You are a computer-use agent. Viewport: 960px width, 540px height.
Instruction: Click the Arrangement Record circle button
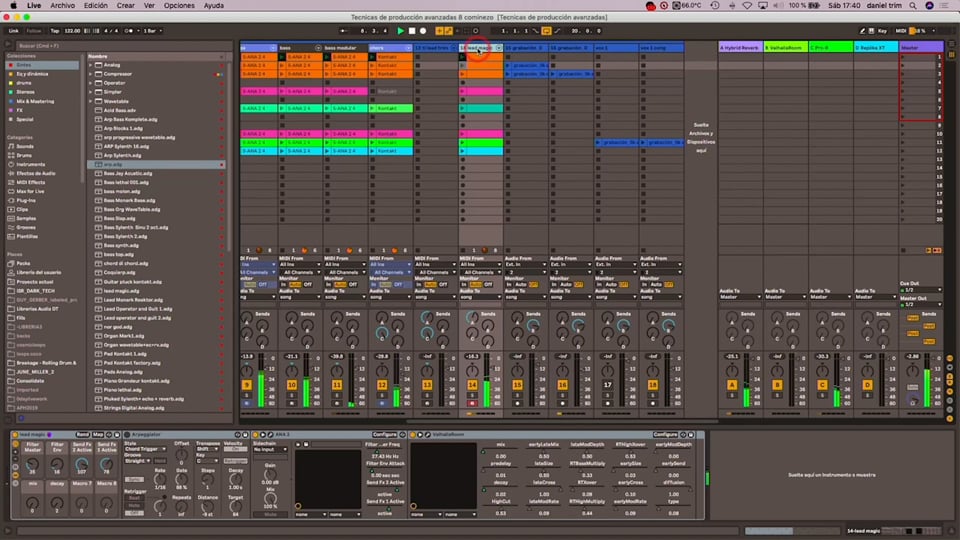point(423,31)
